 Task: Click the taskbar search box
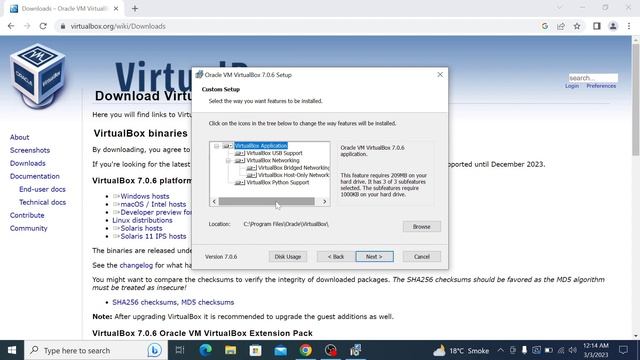[96, 350]
